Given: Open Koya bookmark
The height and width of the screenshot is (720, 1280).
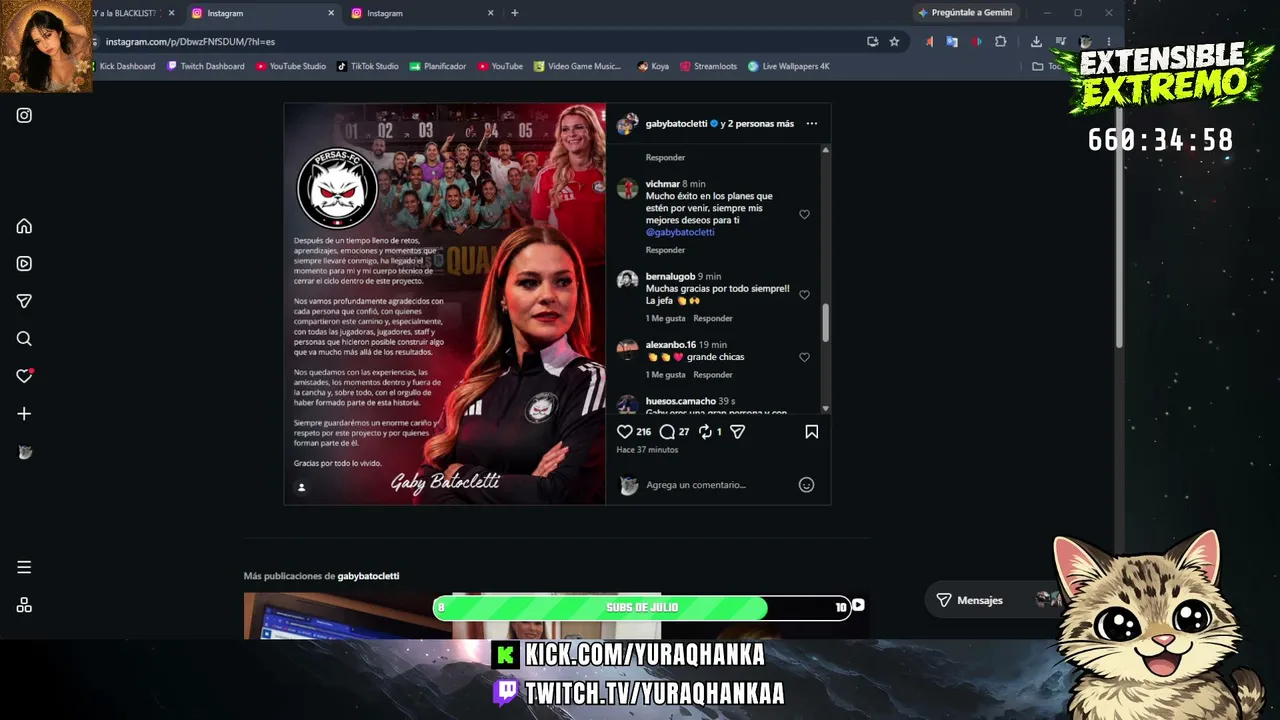Looking at the screenshot, I should [653, 66].
